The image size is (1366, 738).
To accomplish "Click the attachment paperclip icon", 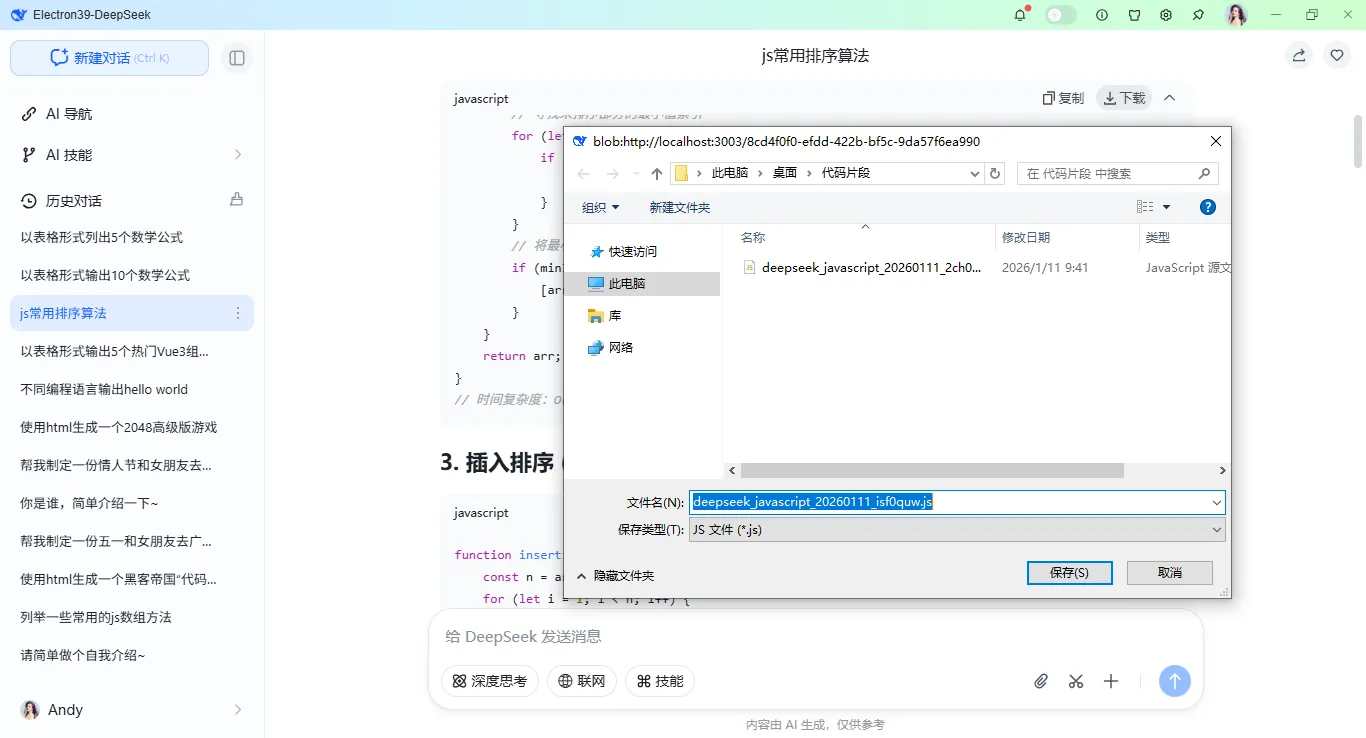I will 1040,681.
